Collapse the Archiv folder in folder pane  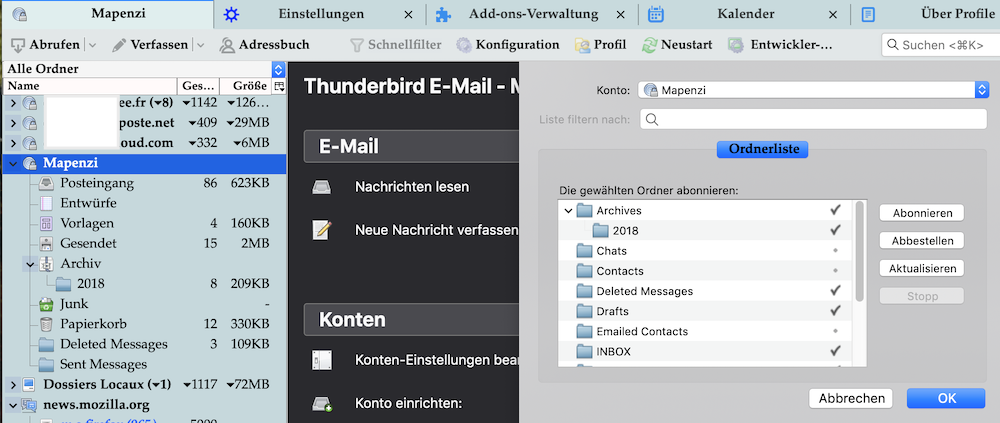pos(30,263)
